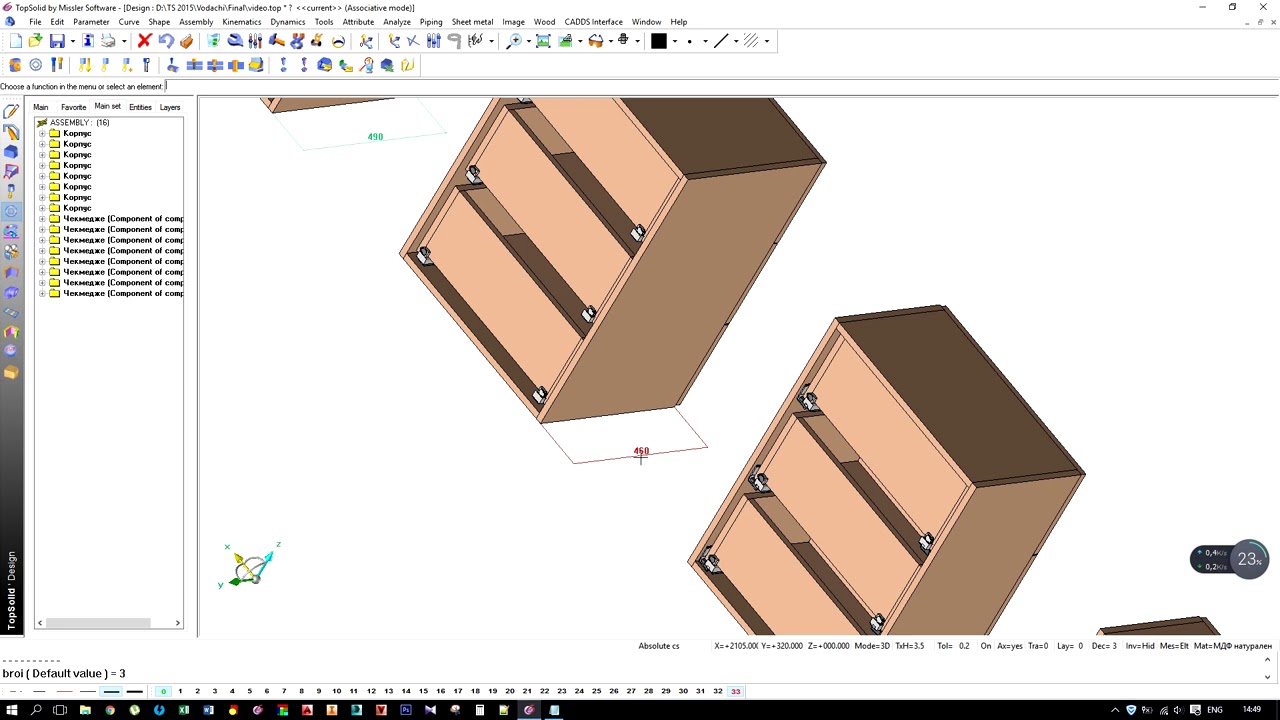Click the yellow map icon ending second toolbar
Image resolution: width=1280 pixels, height=720 pixels.
tap(407, 65)
